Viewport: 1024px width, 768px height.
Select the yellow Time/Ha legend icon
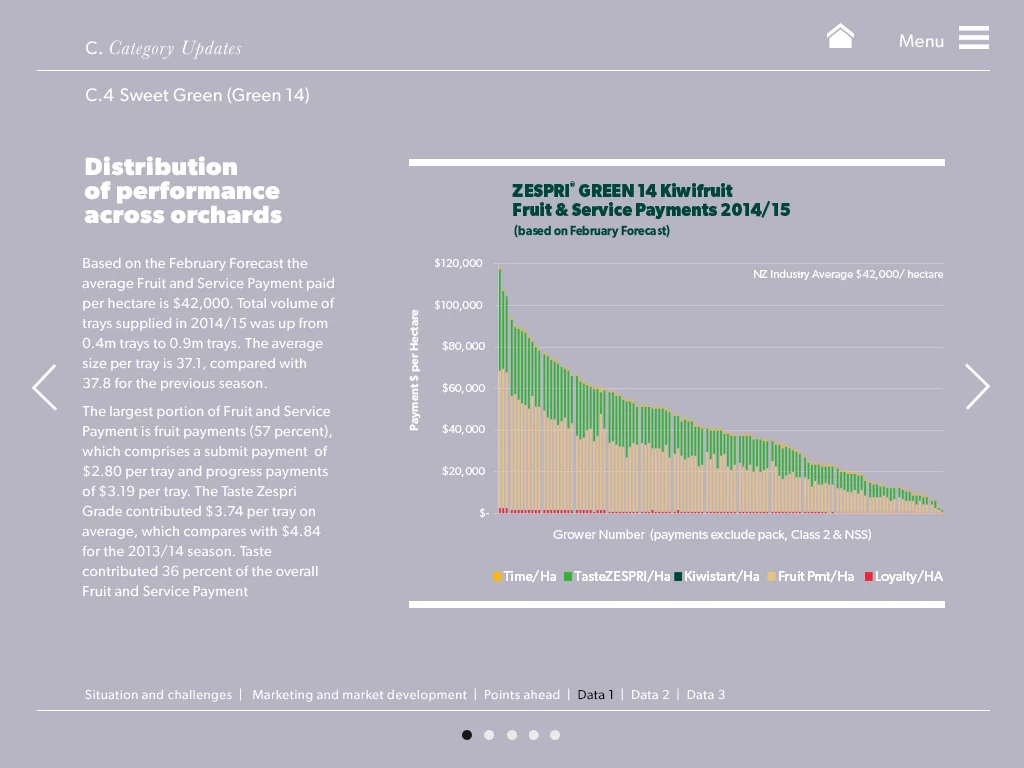click(x=496, y=576)
